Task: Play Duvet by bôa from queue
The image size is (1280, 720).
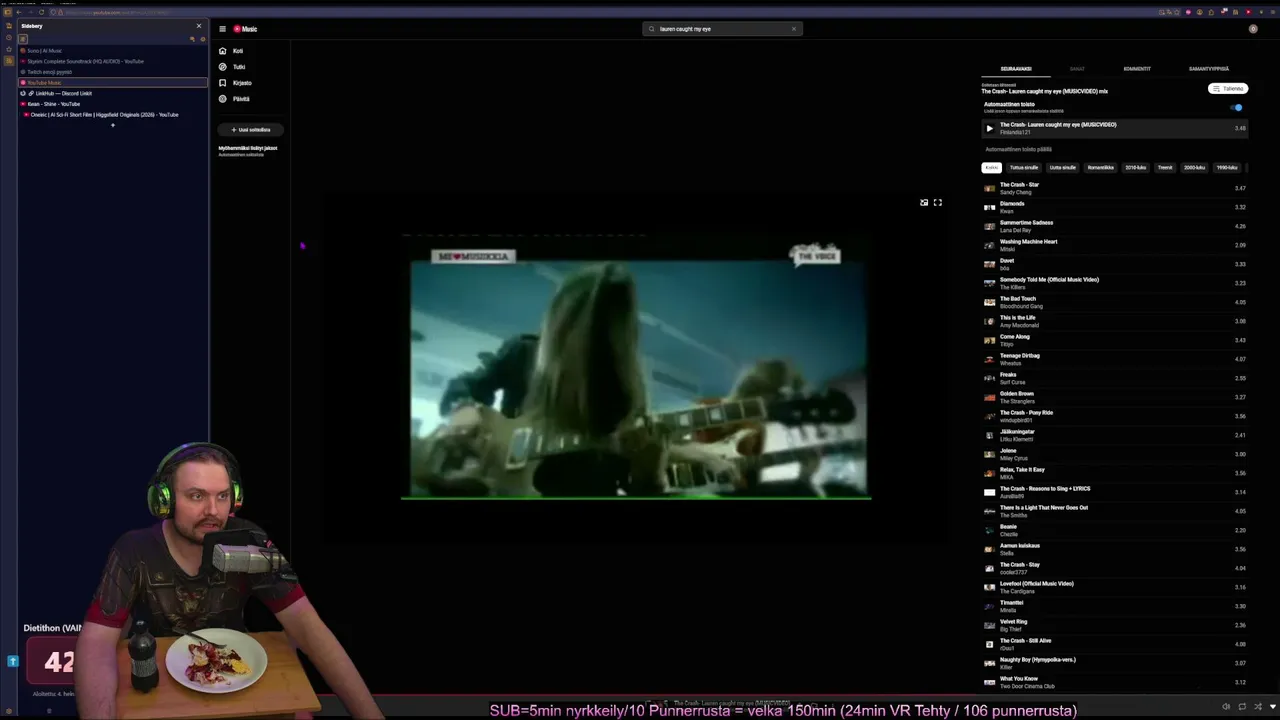Action: point(1115,264)
